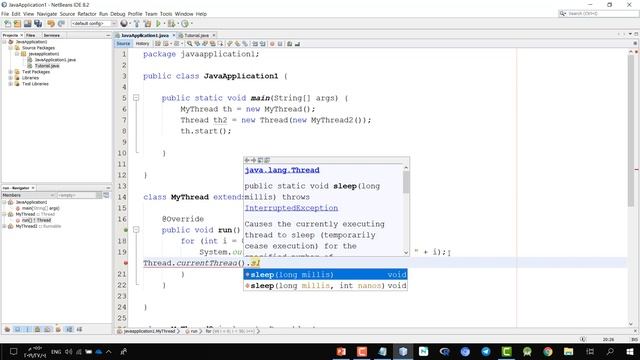Click the Redo toolbar icon
640x360 pixels.
coord(61,24)
